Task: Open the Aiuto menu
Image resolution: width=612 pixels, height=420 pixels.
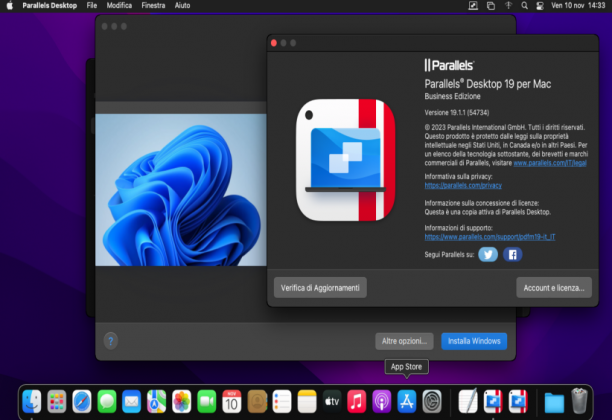Action: click(x=182, y=5)
